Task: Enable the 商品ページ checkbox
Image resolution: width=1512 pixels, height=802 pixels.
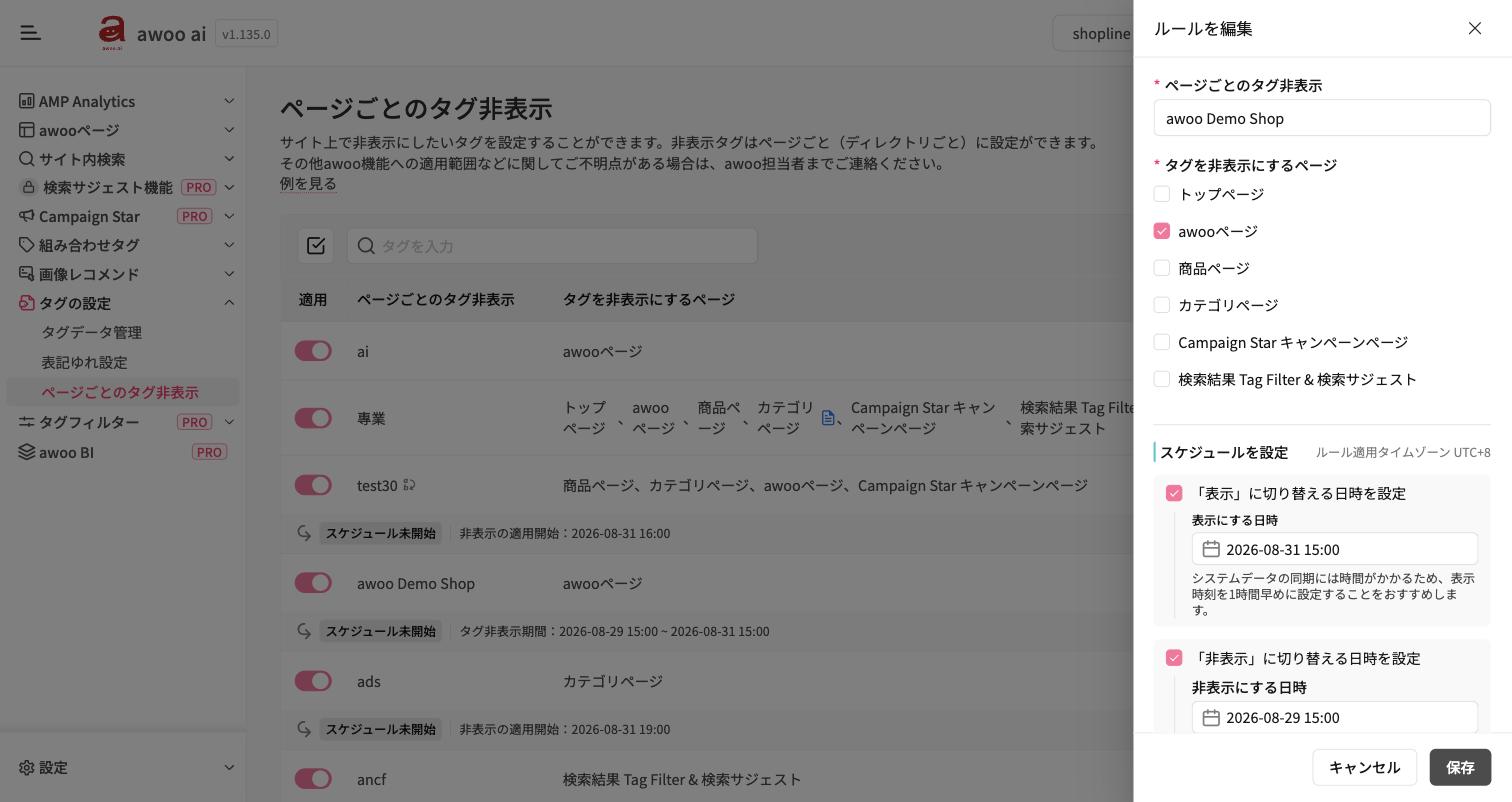Action: coord(1162,268)
